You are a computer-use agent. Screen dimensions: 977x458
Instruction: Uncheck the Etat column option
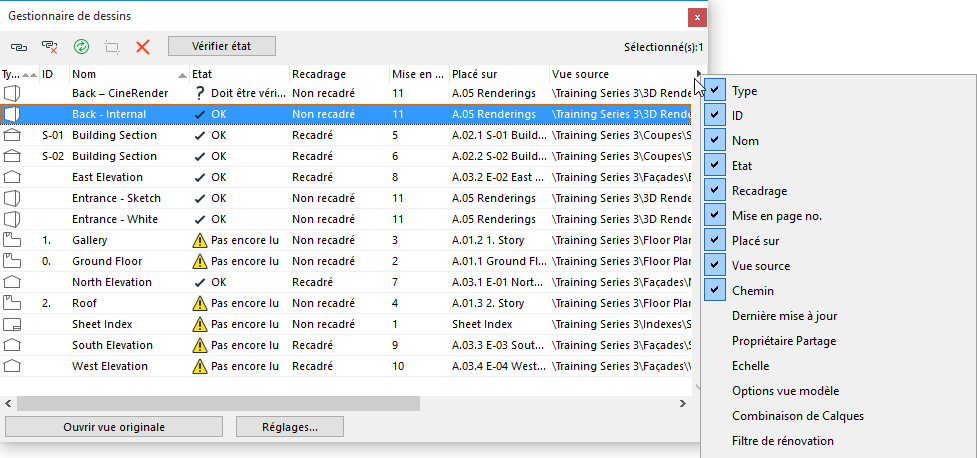point(715,165)
